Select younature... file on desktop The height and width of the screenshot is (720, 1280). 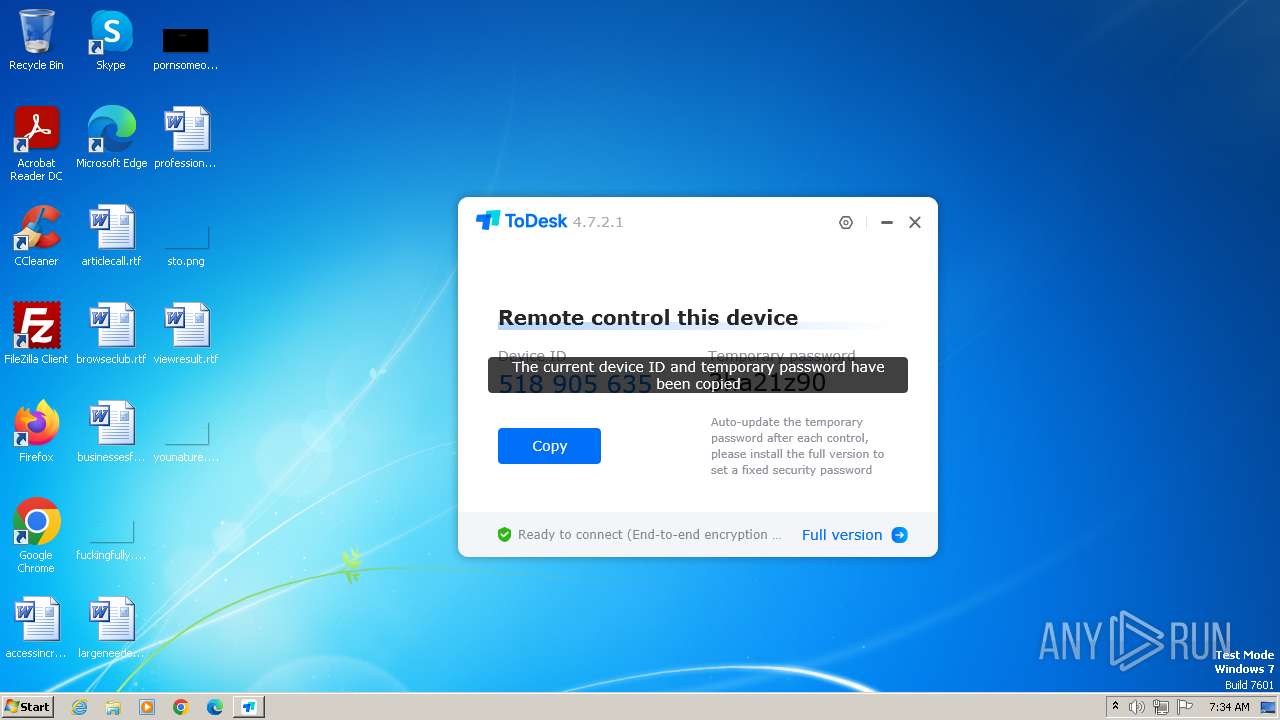click(x=186, y=442)
